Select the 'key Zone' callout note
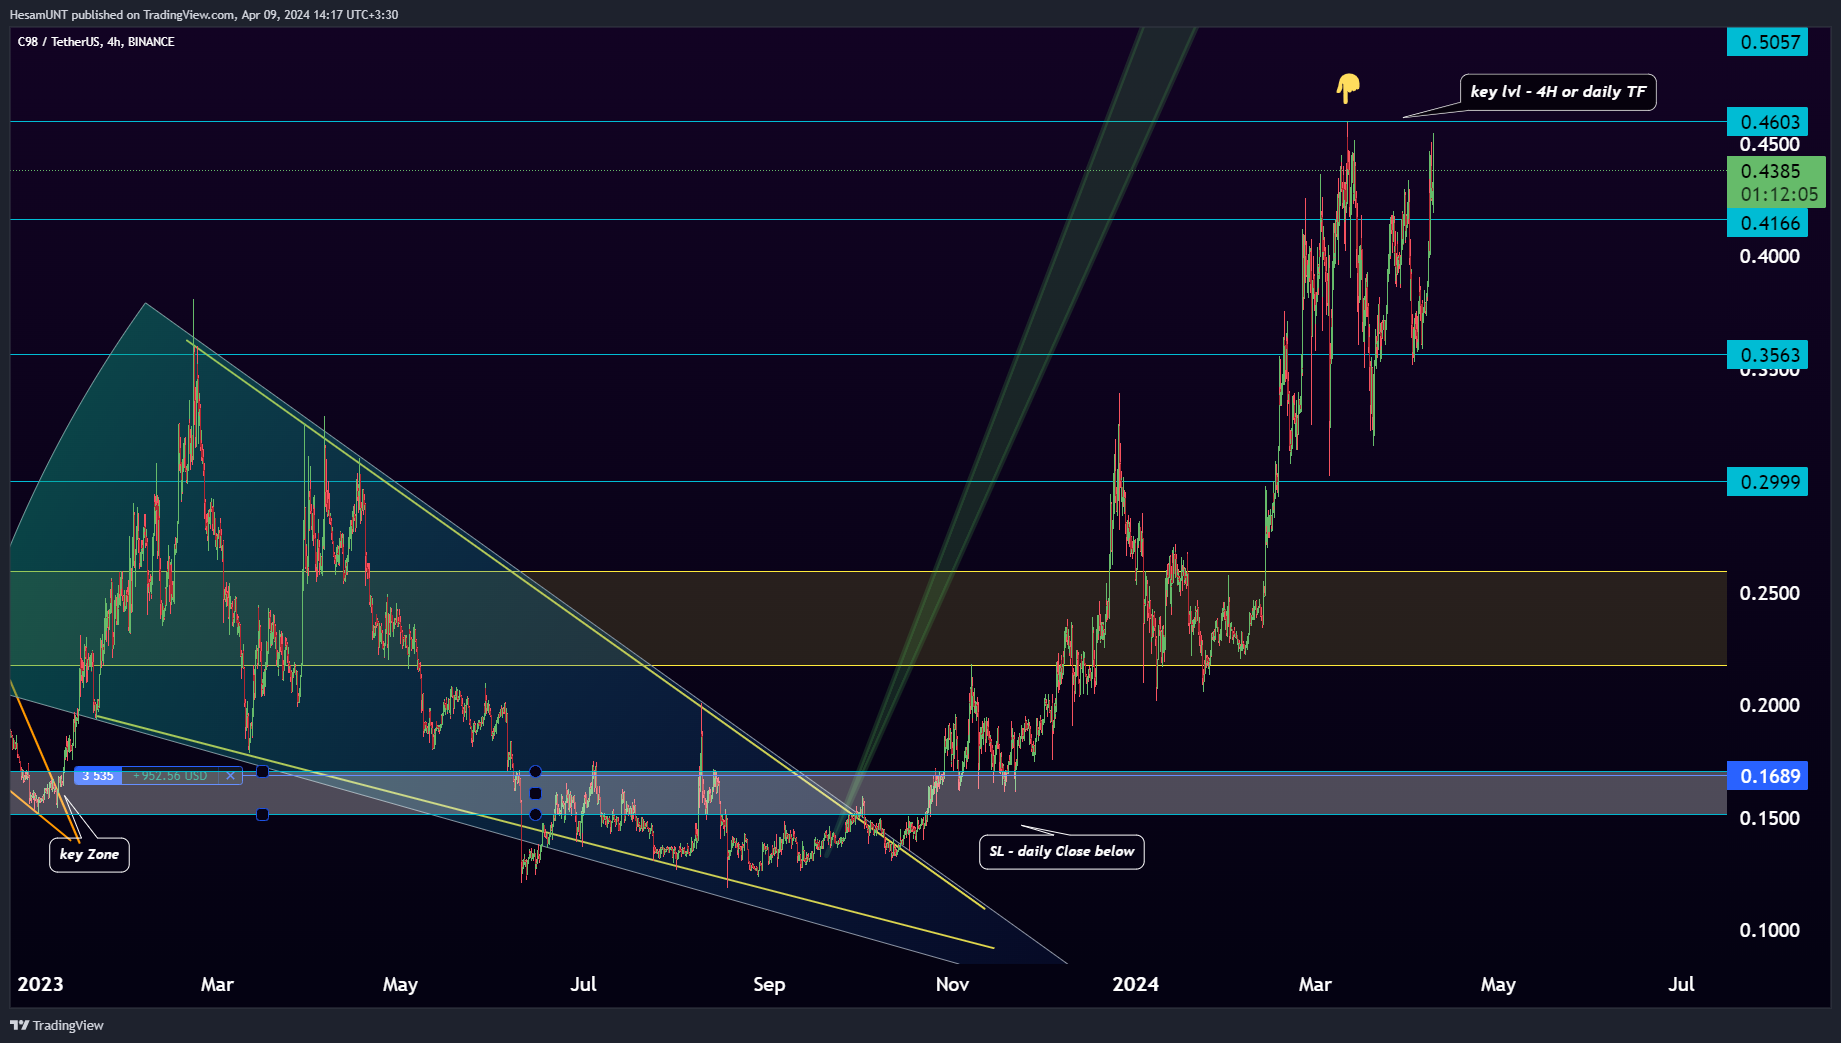Screen dimensions: 1841x1043 point(89,854)
